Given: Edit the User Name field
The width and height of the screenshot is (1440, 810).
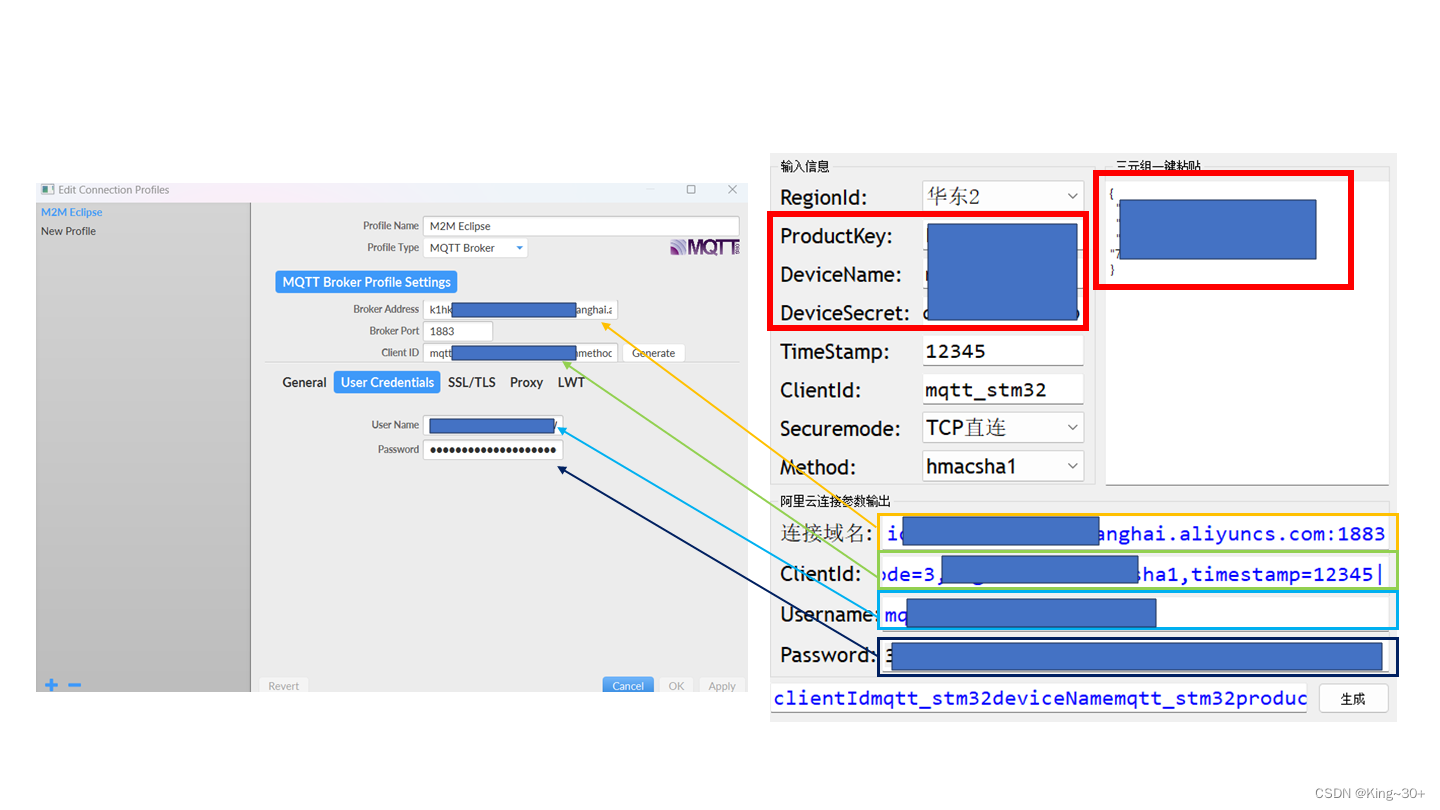Looking at the screenshot, I should (493, 425).
